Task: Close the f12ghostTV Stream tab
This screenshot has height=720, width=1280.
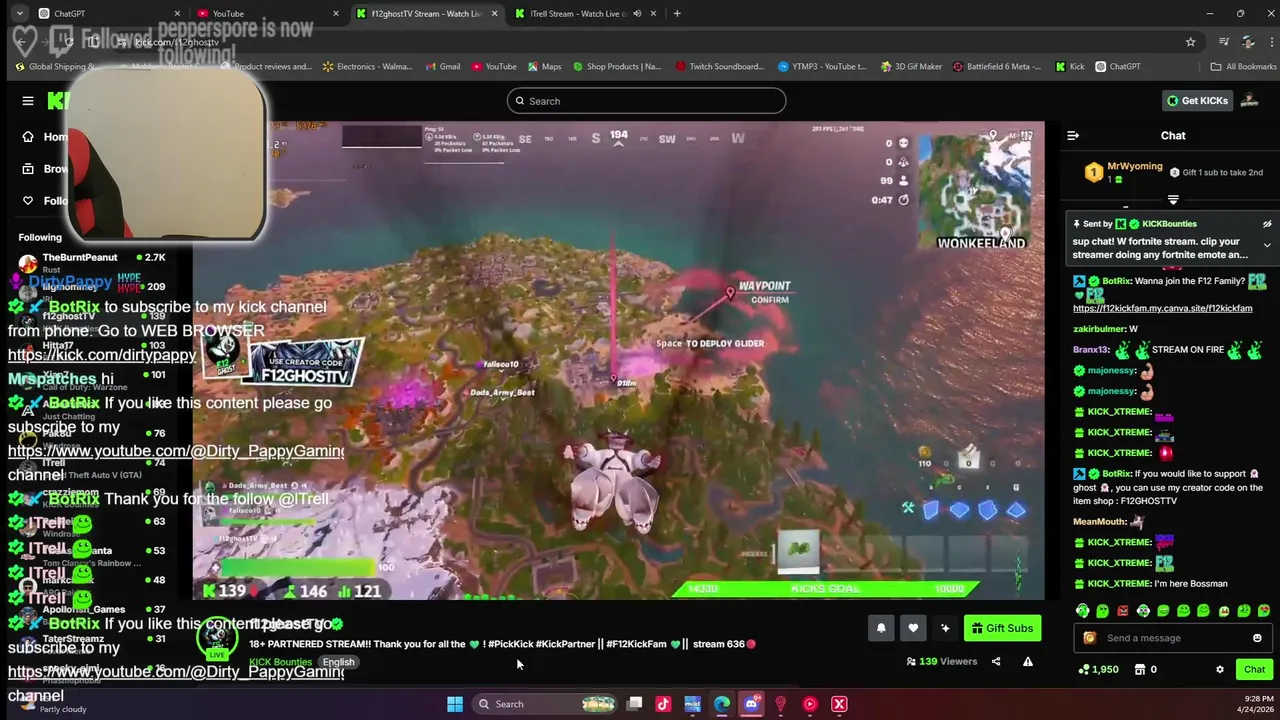Action: (495, 14)
